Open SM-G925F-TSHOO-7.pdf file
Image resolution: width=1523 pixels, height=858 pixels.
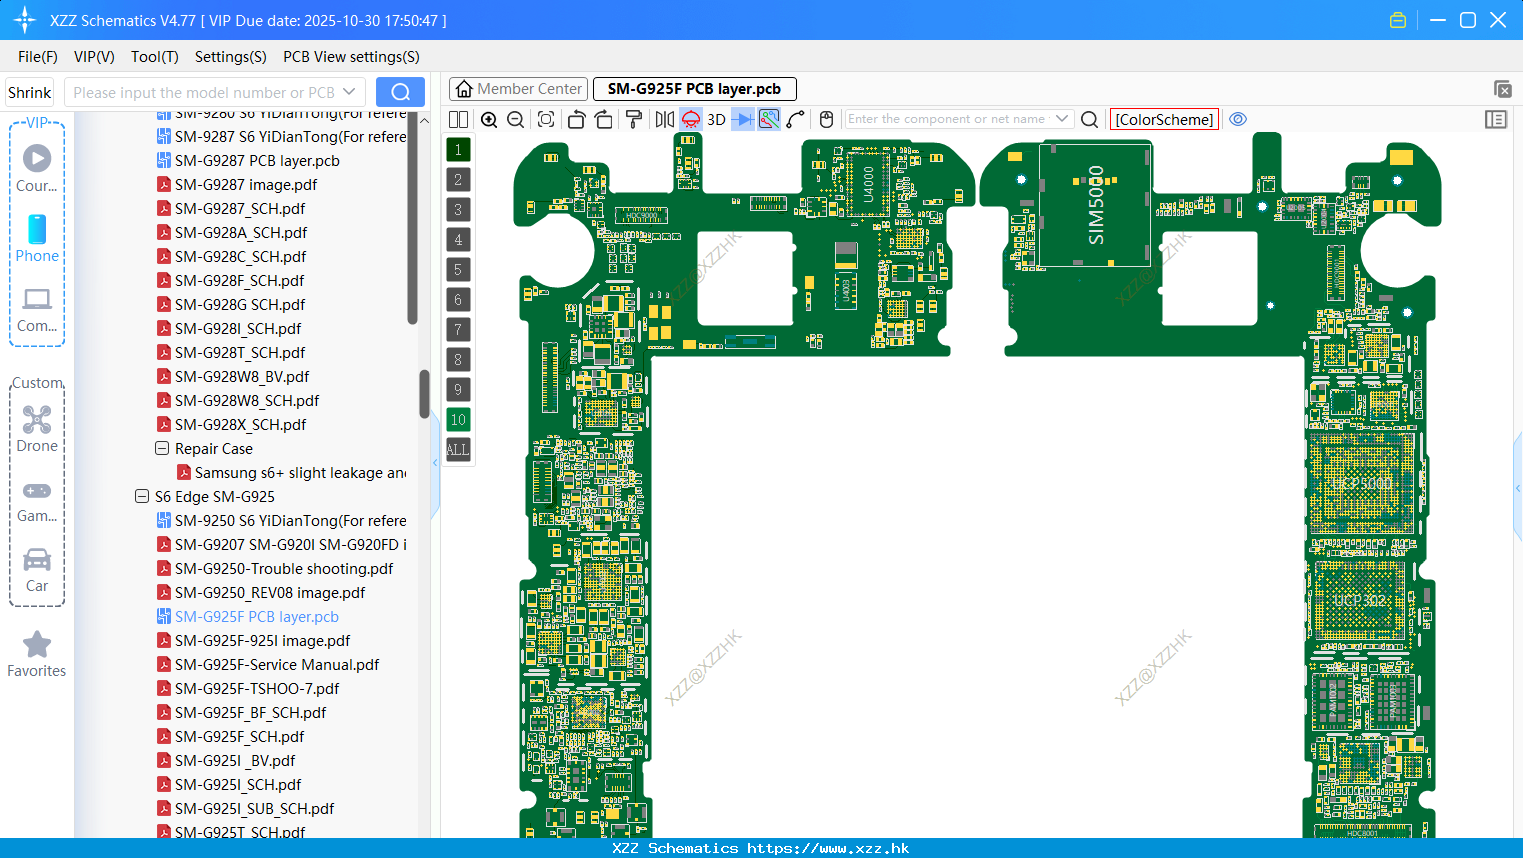(x=257, y=689)
